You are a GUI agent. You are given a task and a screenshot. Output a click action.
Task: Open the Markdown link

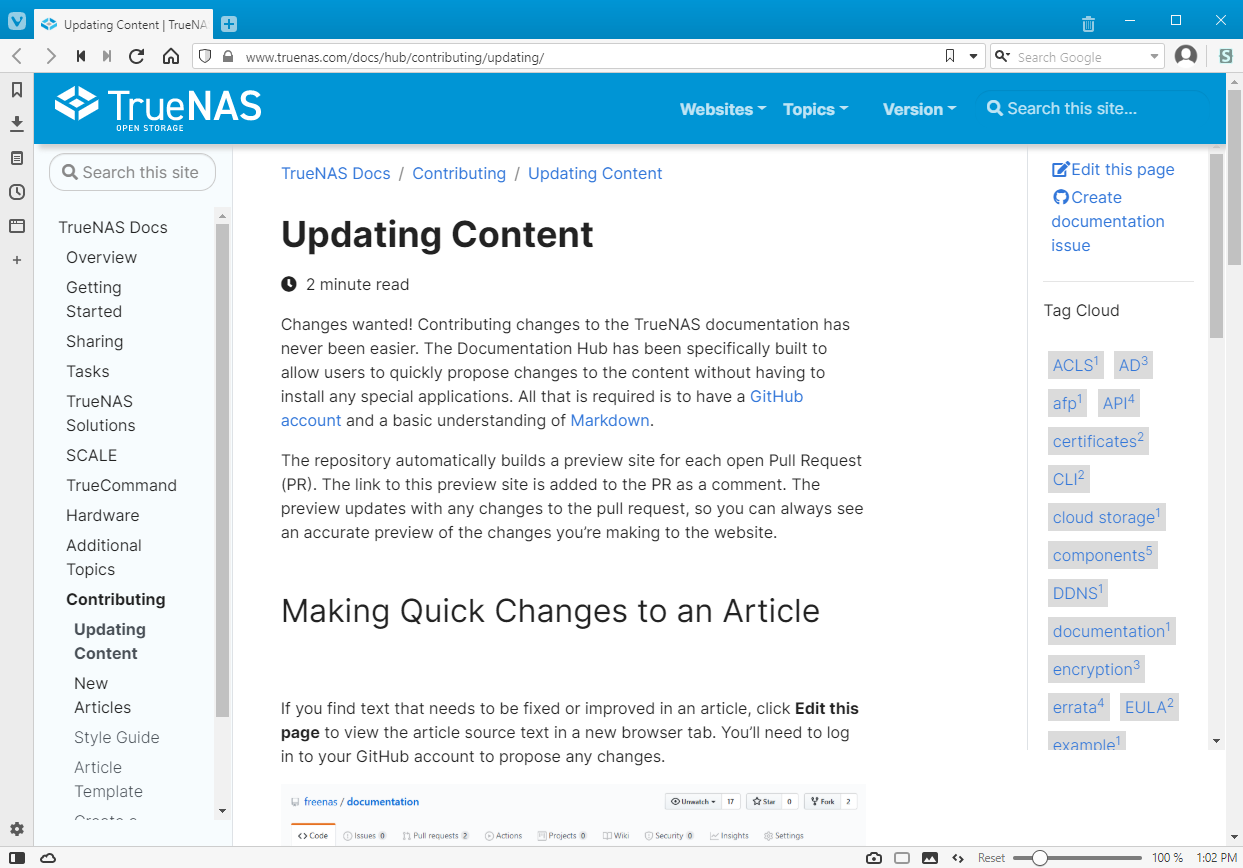pos(610,420)
